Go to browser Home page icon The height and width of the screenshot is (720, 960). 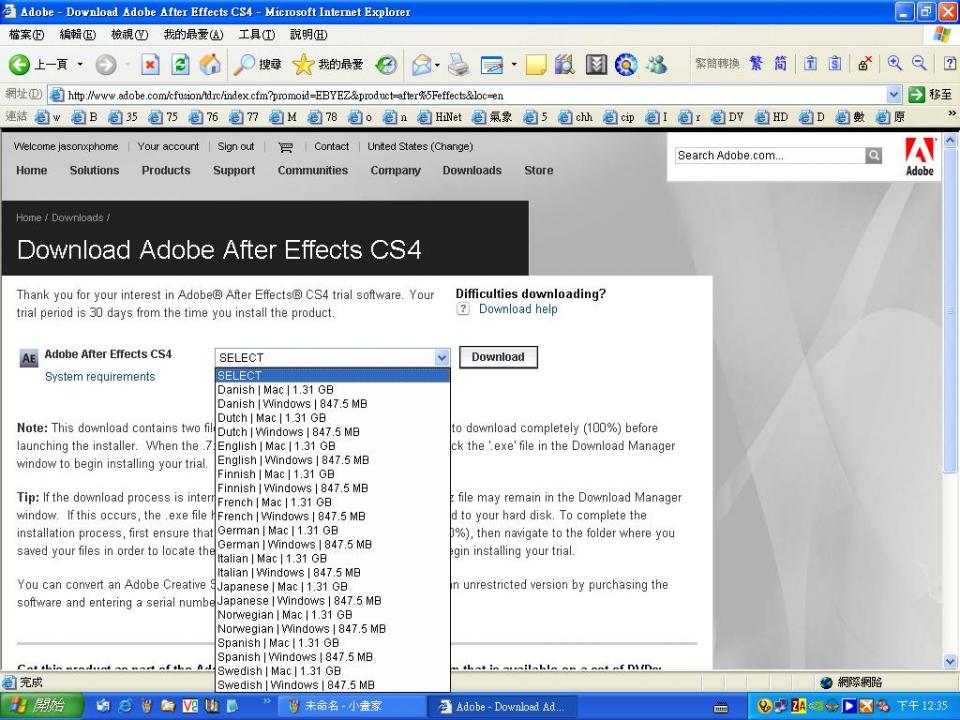coord(209,64)
